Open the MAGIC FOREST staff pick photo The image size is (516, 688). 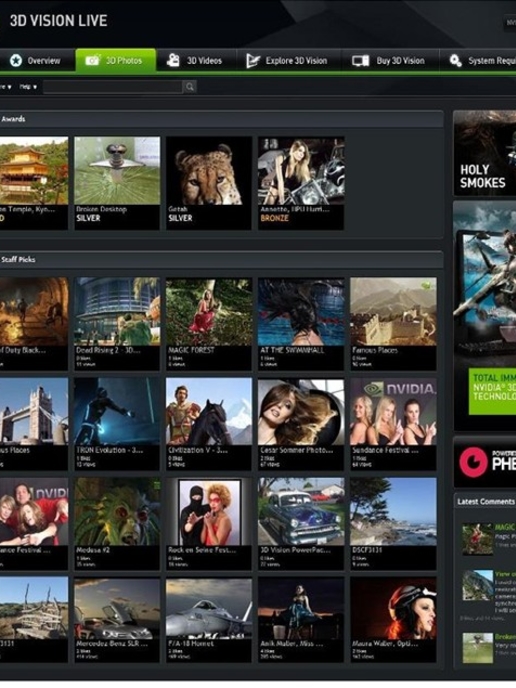click(209, 311)
